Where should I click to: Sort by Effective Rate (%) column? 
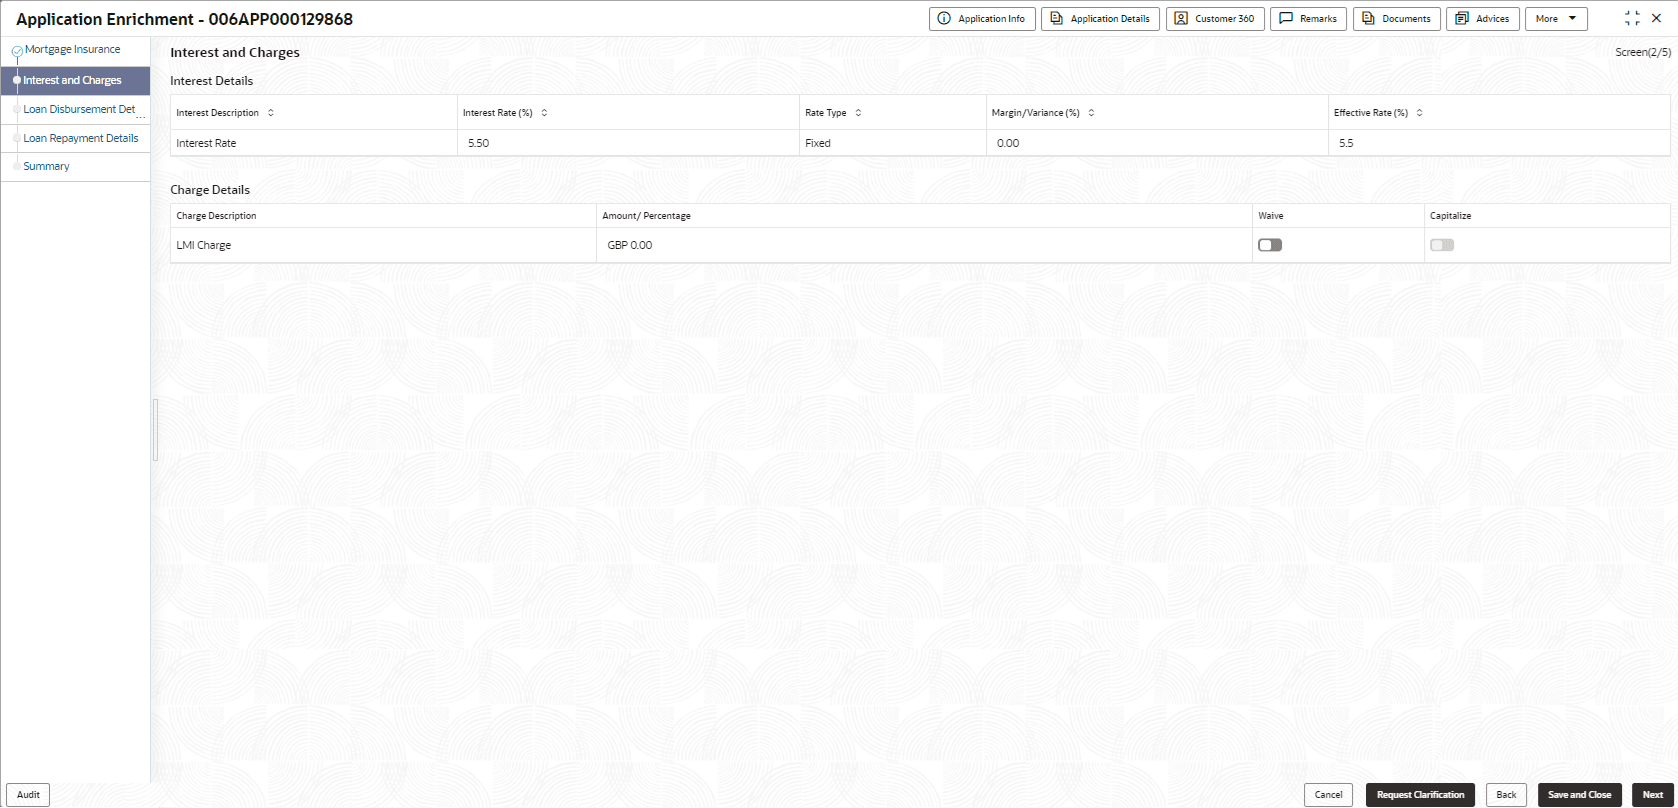pos(1419,113)
